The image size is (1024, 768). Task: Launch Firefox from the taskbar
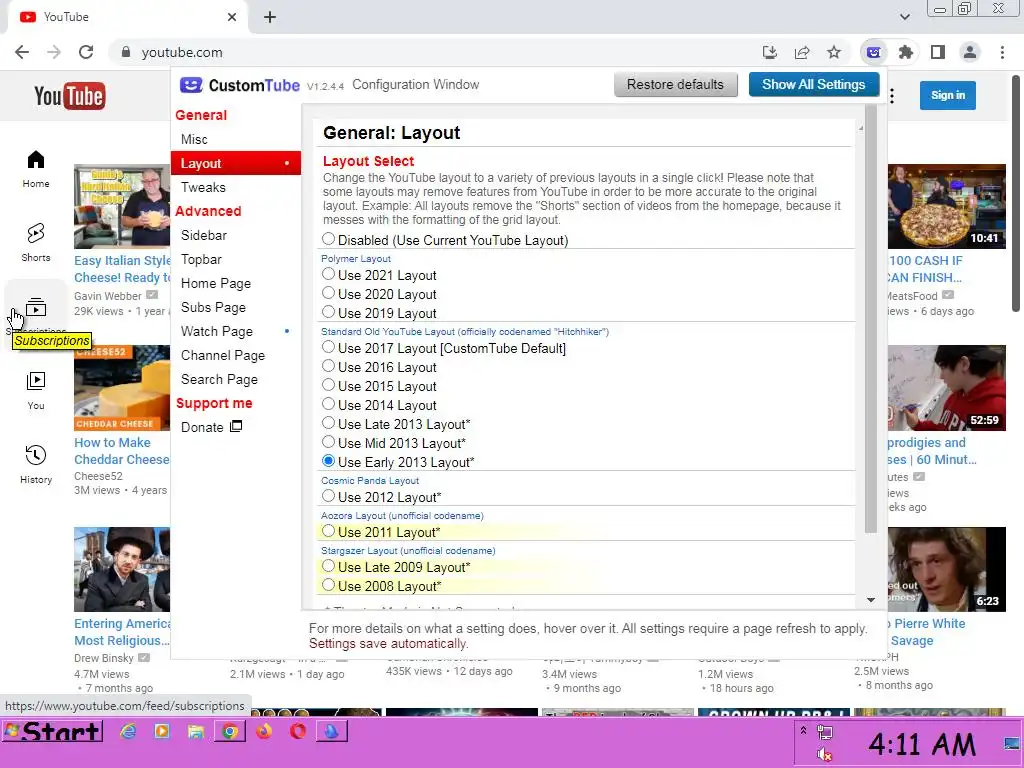pyautogui.click(x=264, y=731)
